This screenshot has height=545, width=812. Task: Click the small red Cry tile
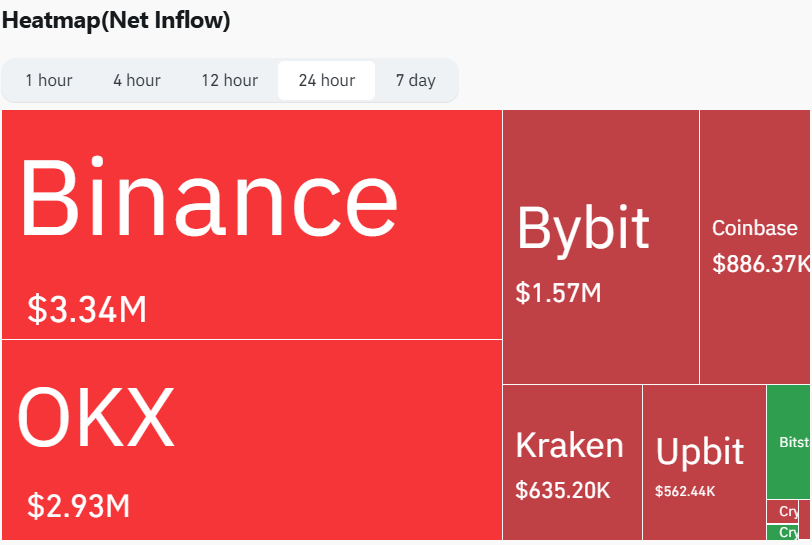782,511
